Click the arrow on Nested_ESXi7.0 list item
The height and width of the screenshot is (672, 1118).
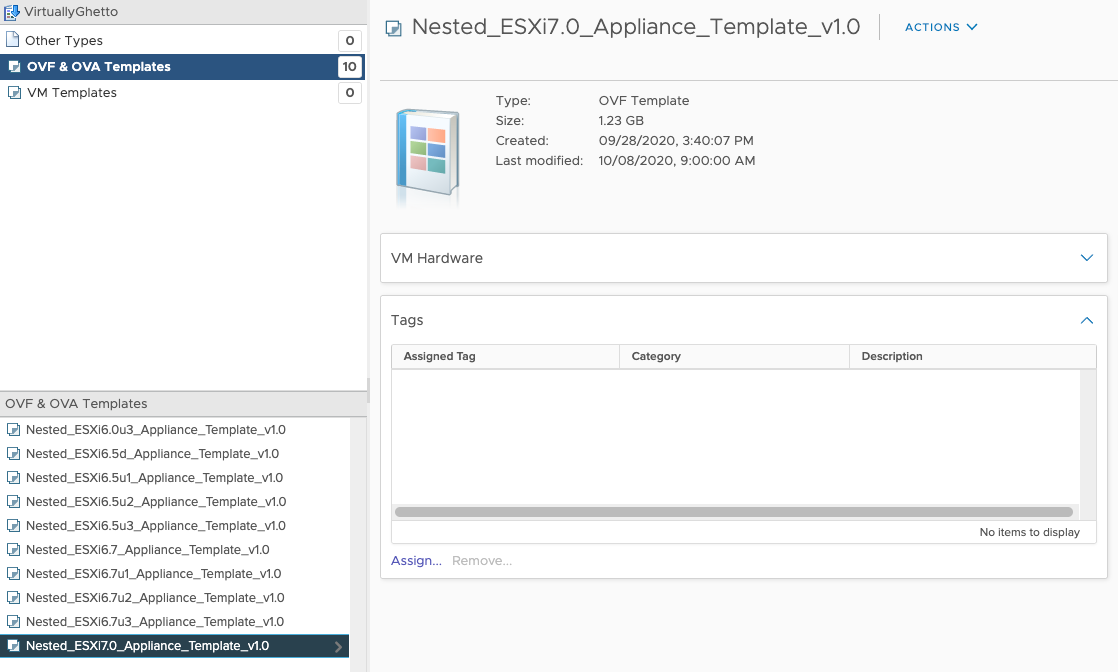[338, 647]
